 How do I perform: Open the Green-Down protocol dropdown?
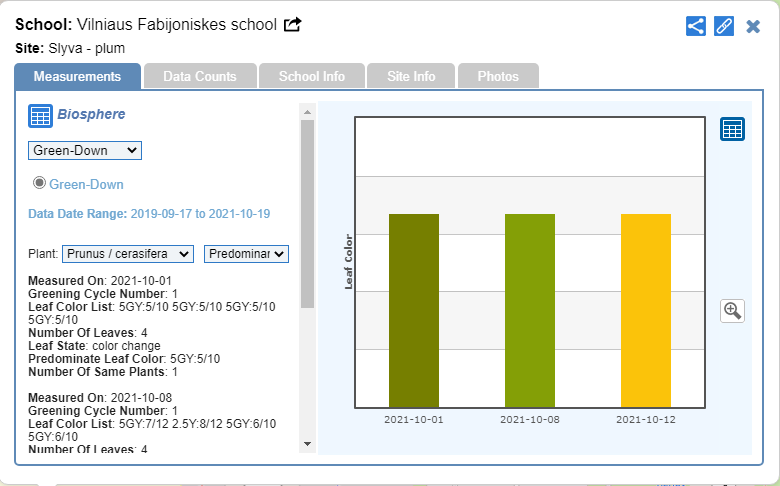tap(85, 150)
